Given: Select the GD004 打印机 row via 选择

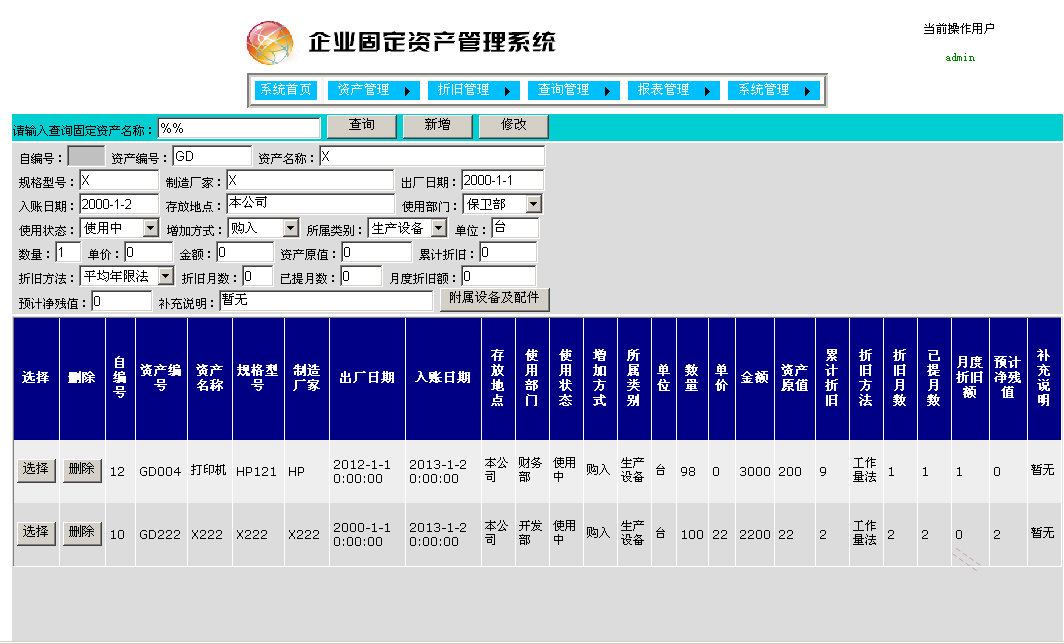Looking at the screenshot, I should pyautogui.click(x=35, y=469).
